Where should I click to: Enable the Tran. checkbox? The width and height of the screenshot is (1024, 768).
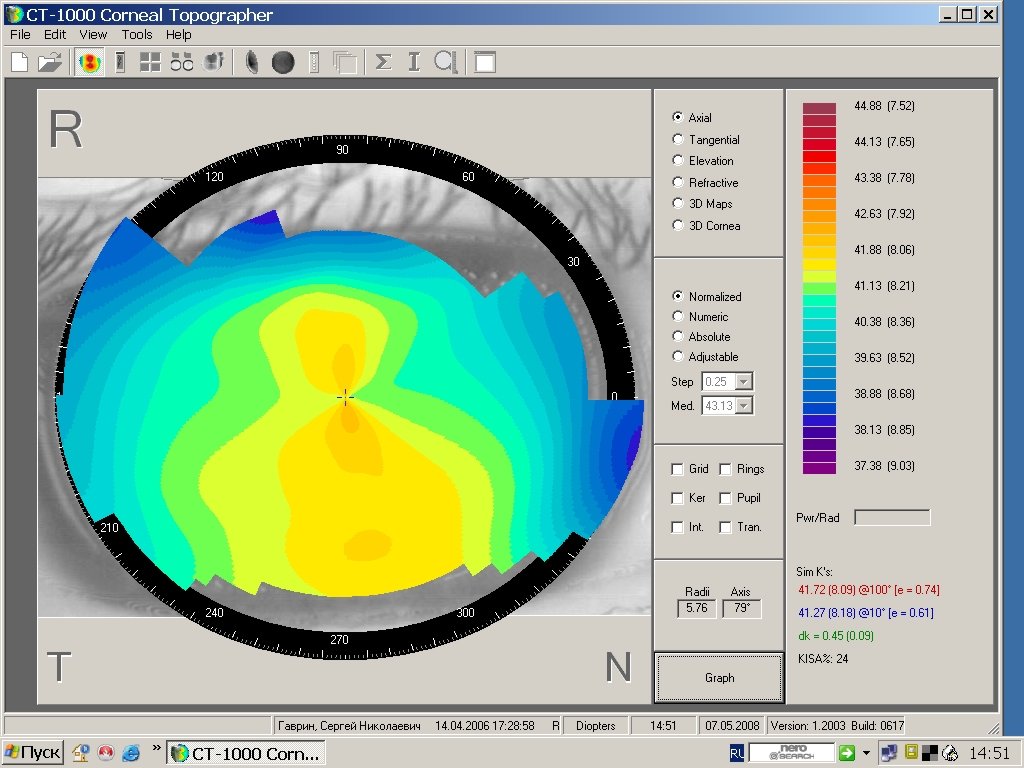(x=725, y=527)
